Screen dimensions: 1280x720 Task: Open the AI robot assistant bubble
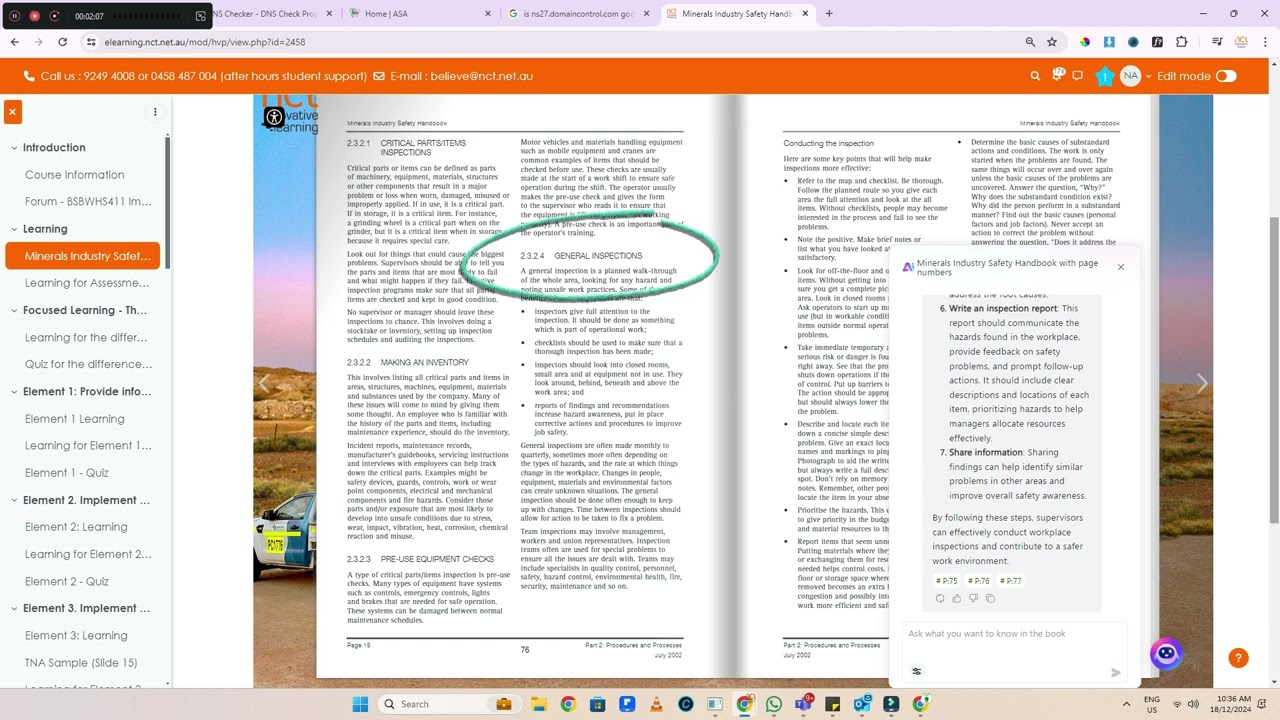click(x=1166, y=655)
